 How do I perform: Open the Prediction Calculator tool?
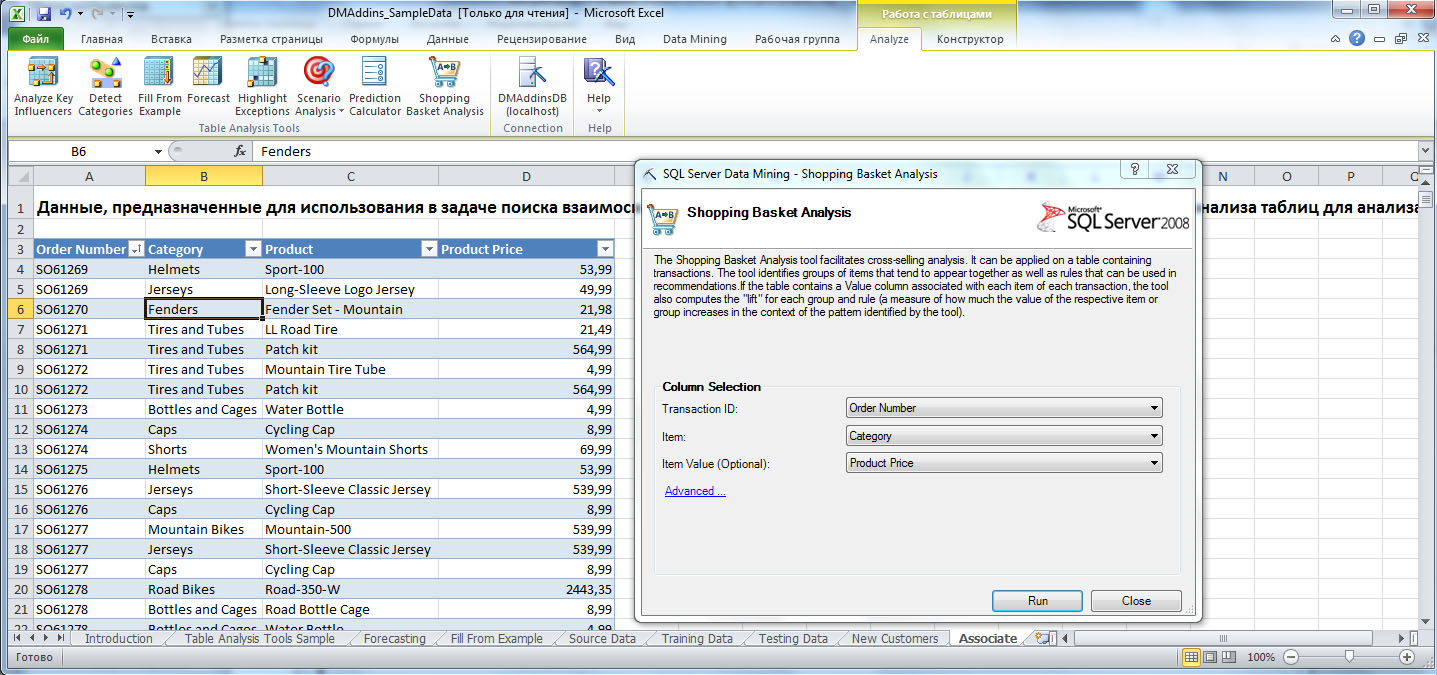(375, 87)
